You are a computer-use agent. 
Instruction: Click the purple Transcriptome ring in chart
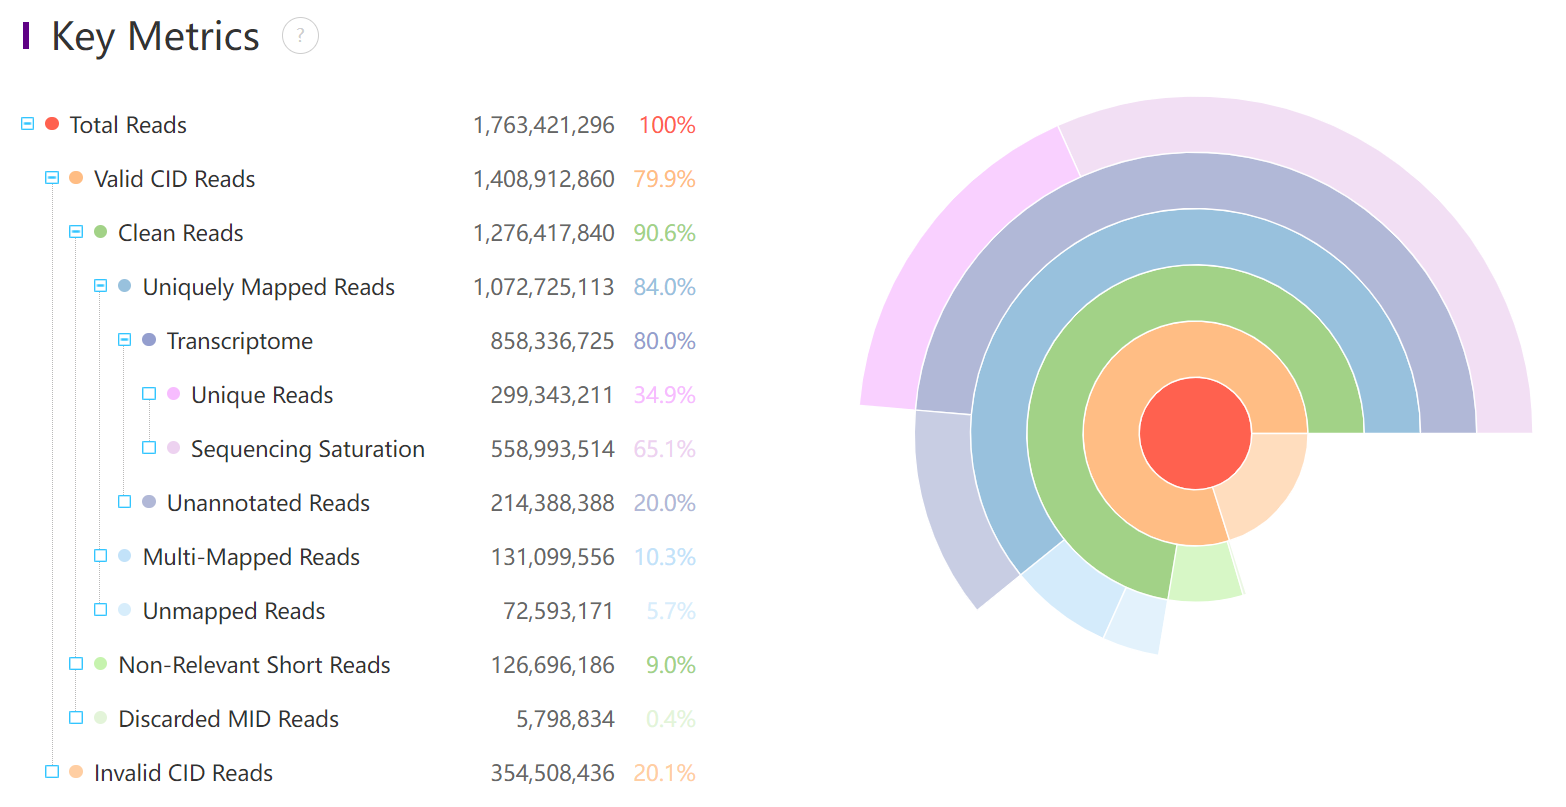1195,181
